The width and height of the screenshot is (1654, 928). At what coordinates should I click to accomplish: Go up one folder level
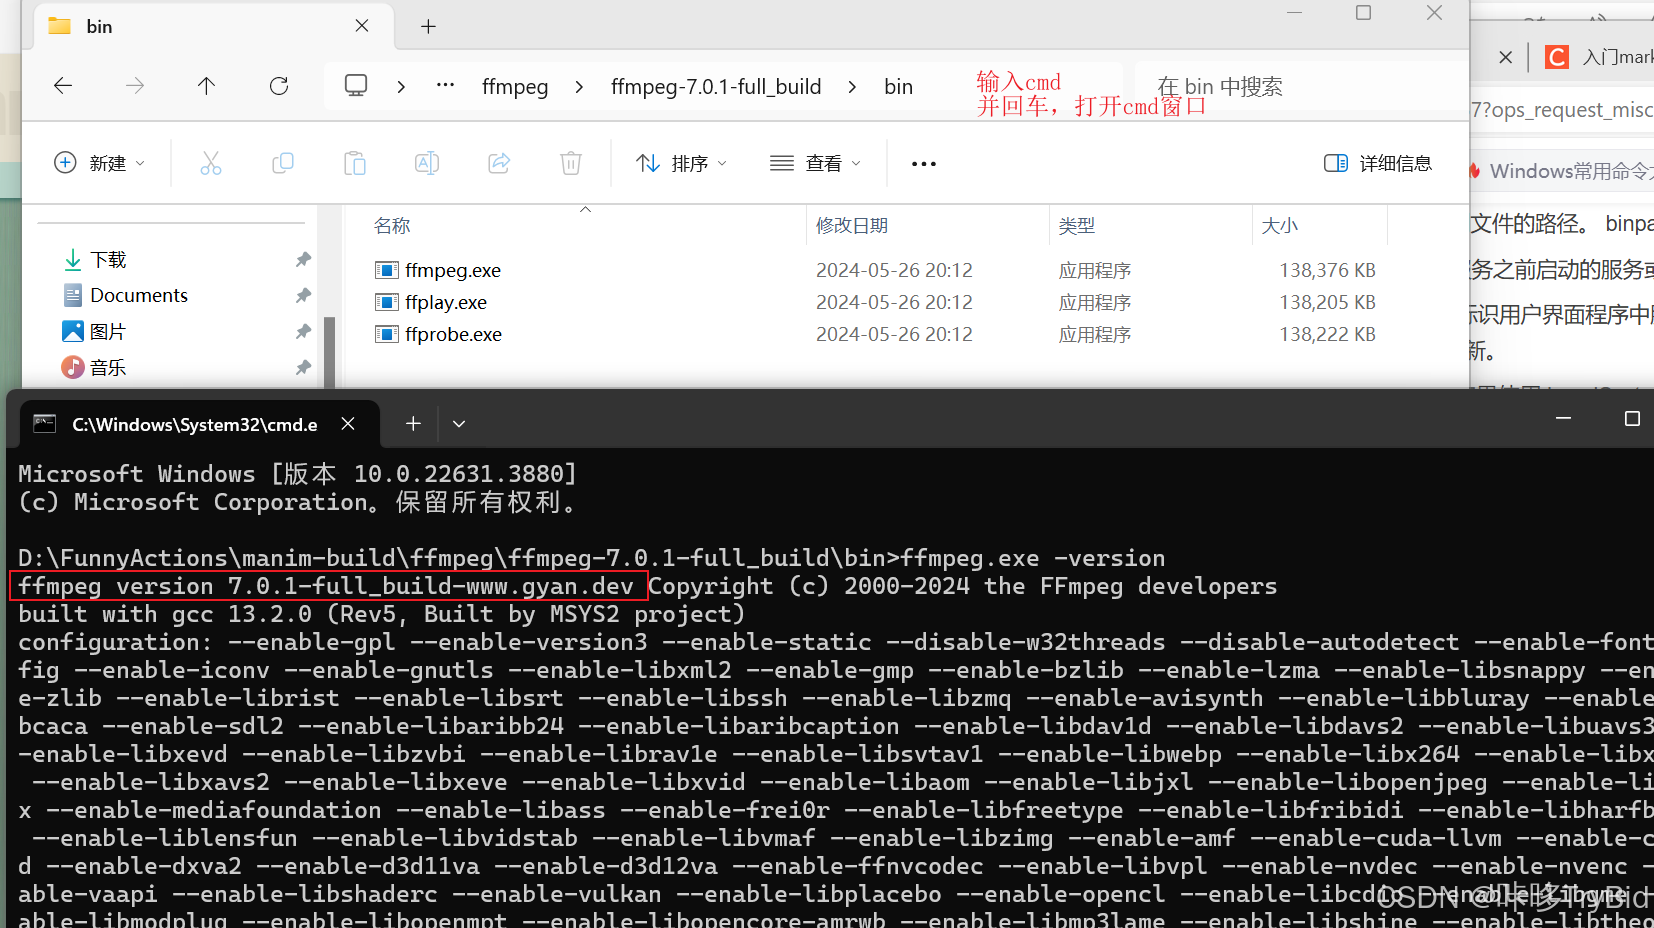point(206,86)
